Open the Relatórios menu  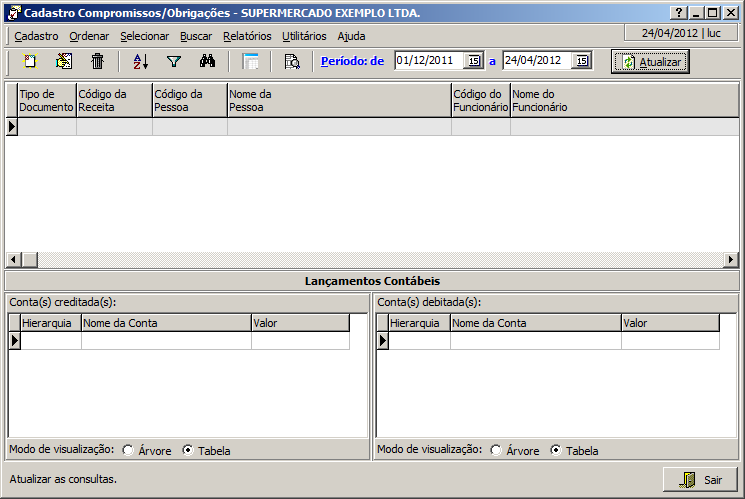click(x=247, y=35)
